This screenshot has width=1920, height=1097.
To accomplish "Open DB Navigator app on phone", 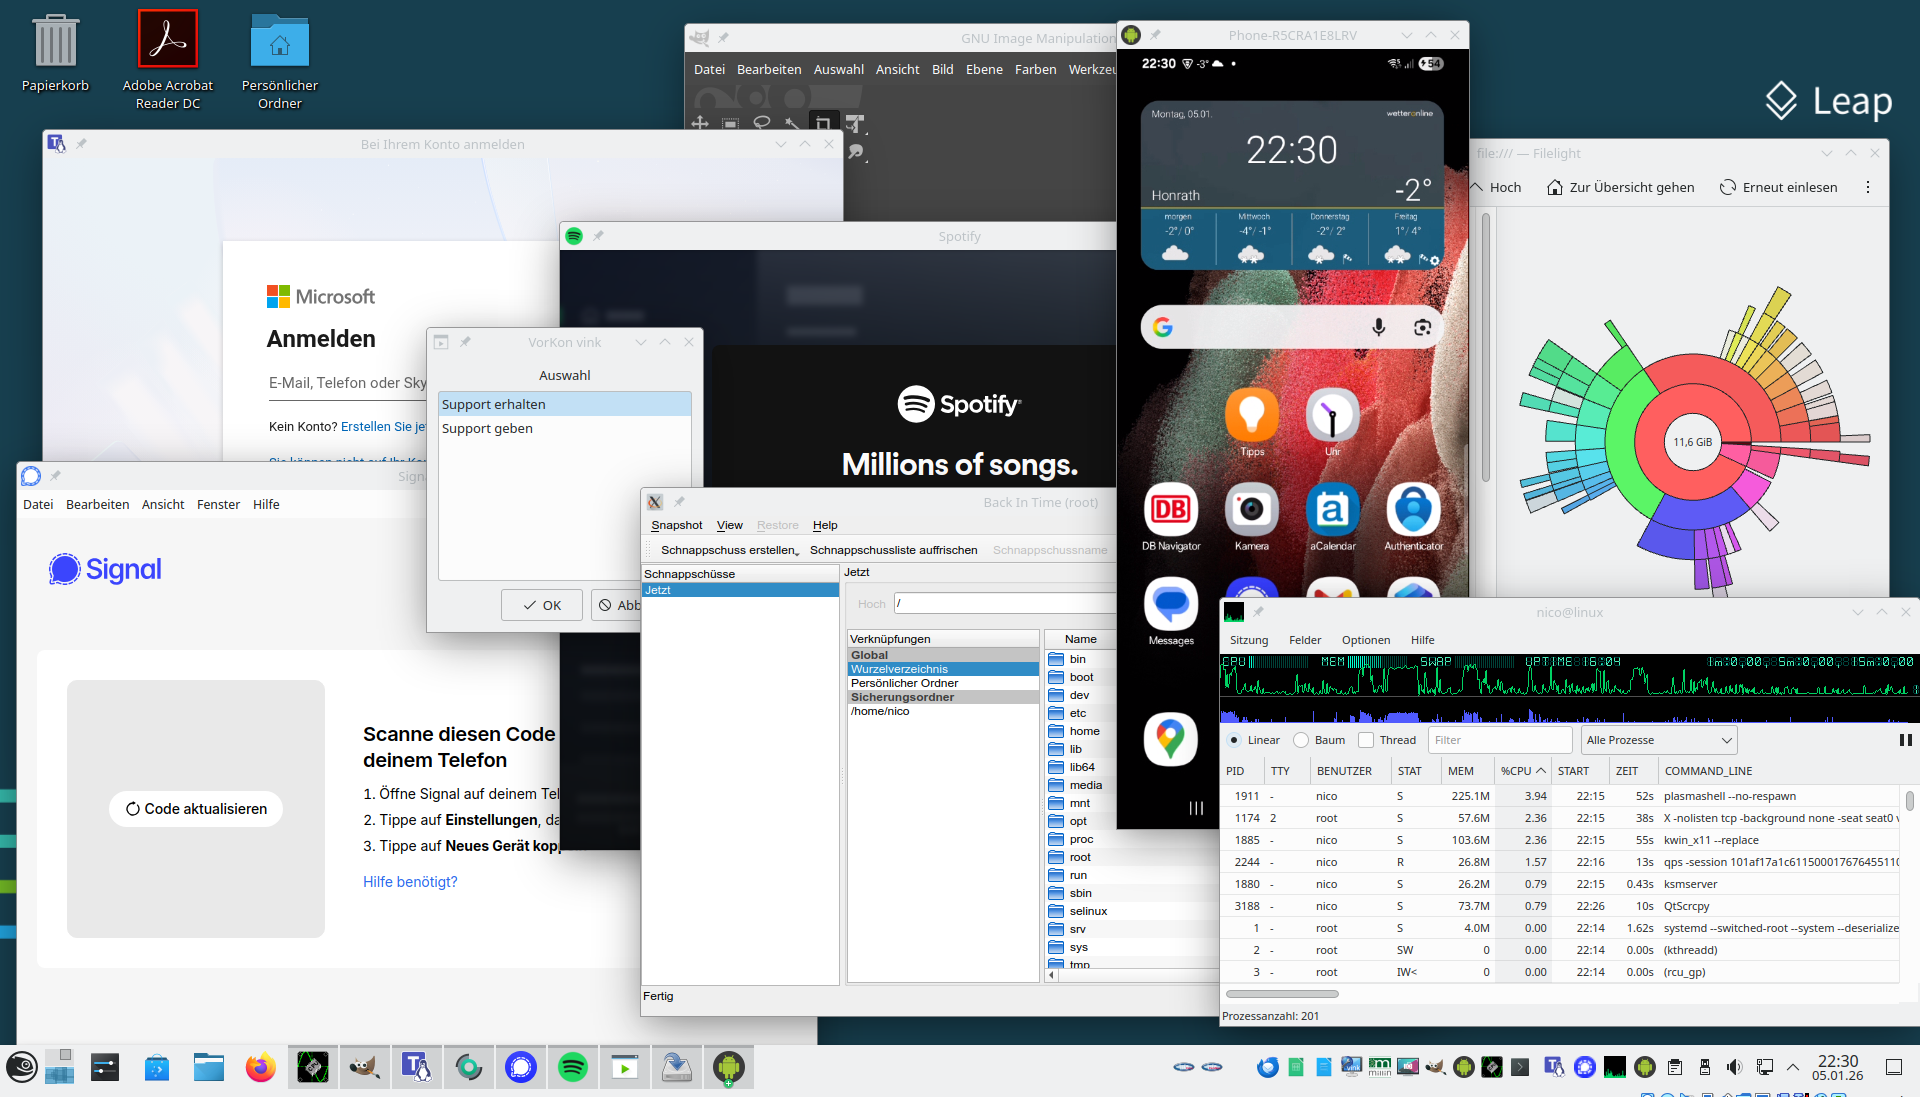I will pyautogui.click(x=1170, y=511).
